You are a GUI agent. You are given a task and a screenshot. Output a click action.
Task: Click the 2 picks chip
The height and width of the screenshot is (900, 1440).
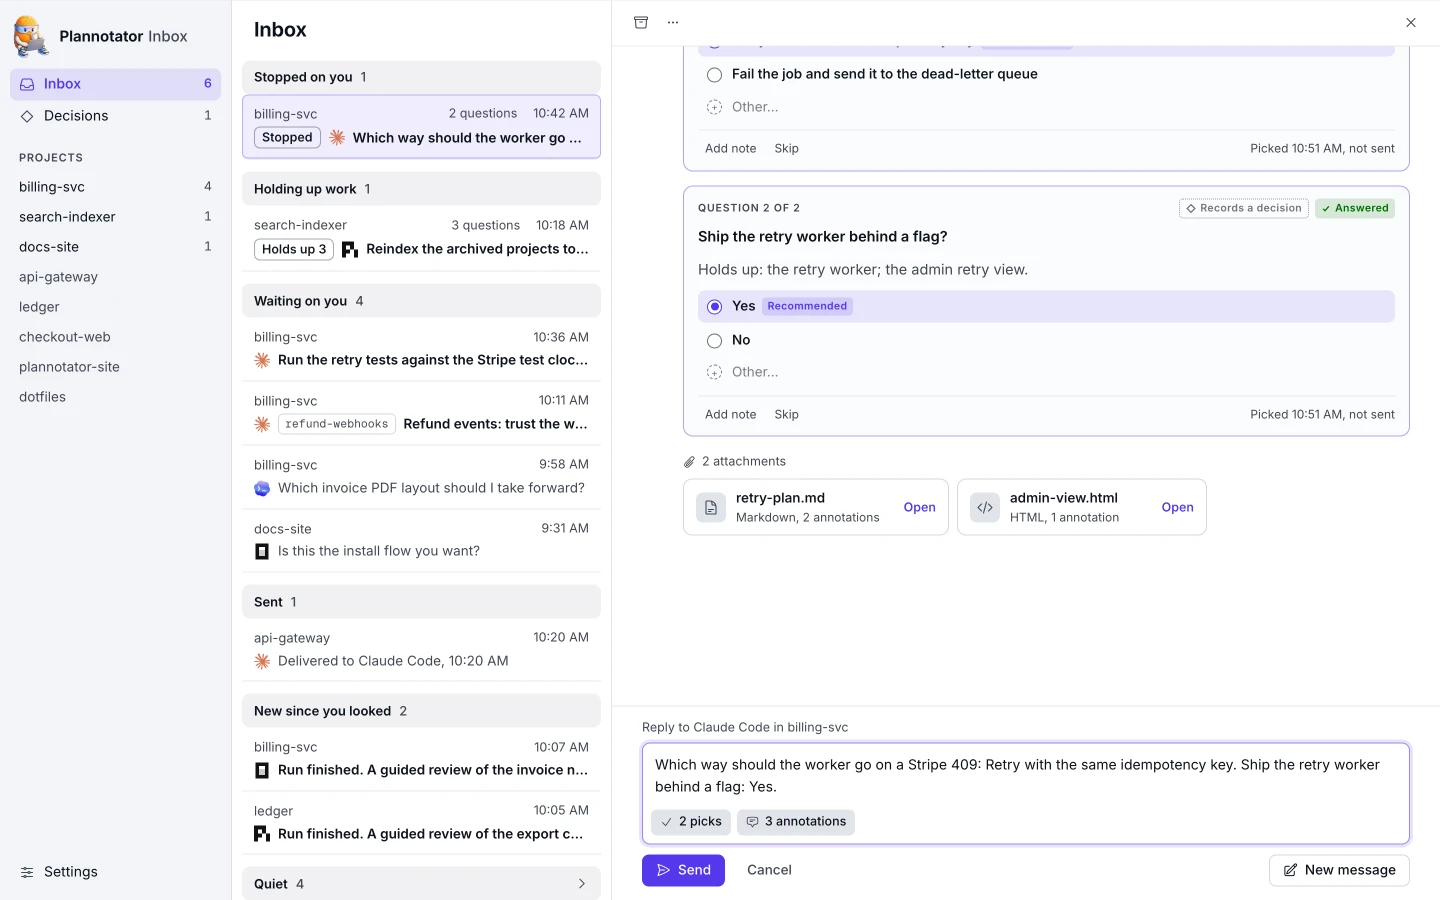coord(691,822)
